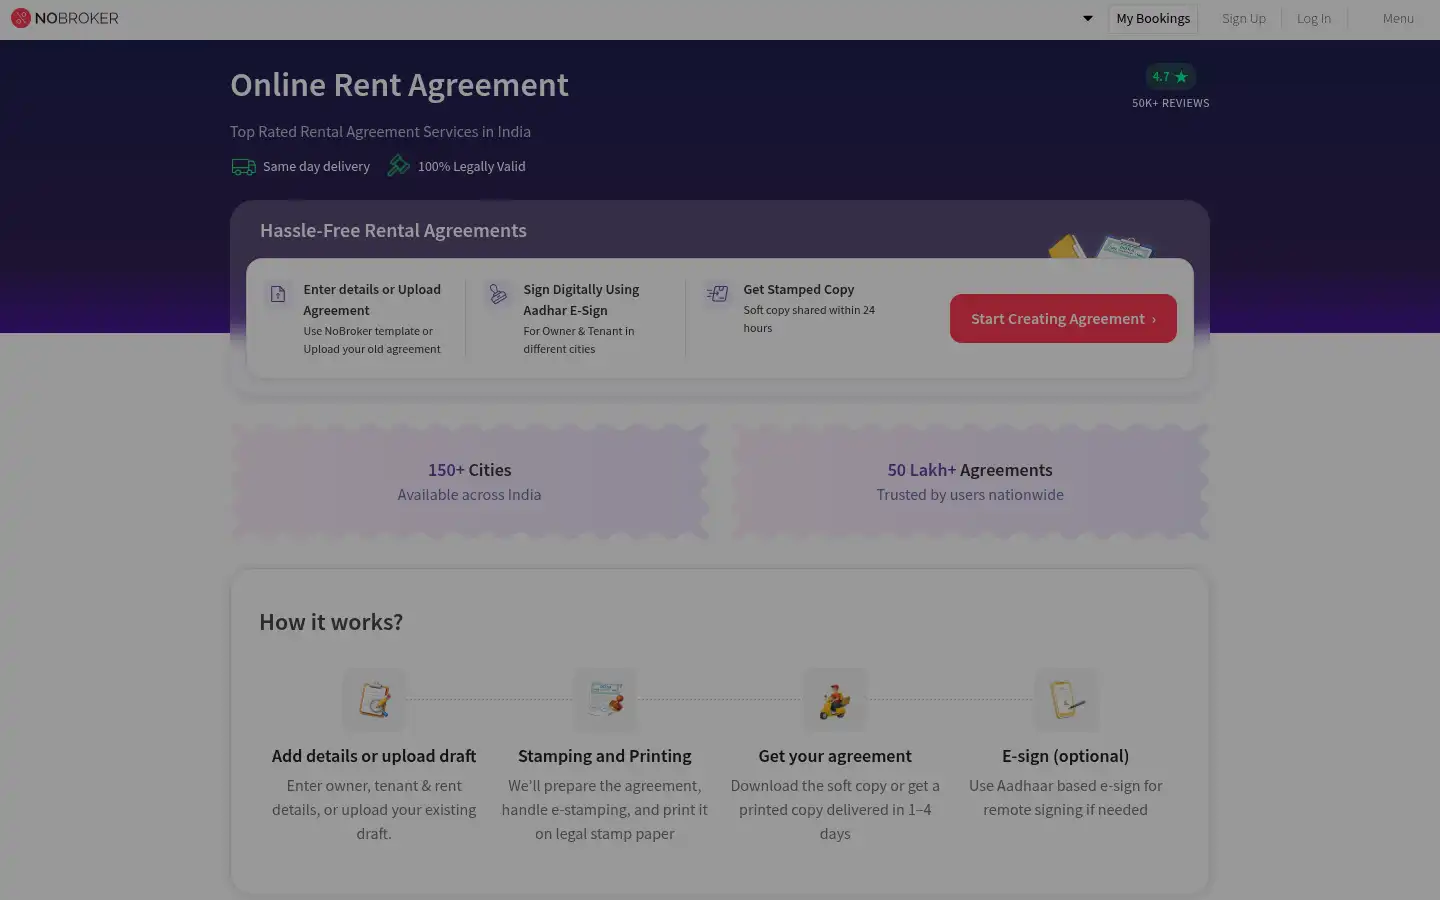Click the delivery scooter icon
Viewport: 1440px width, 900px height.
pyautogui.click(x=835, y=700)
